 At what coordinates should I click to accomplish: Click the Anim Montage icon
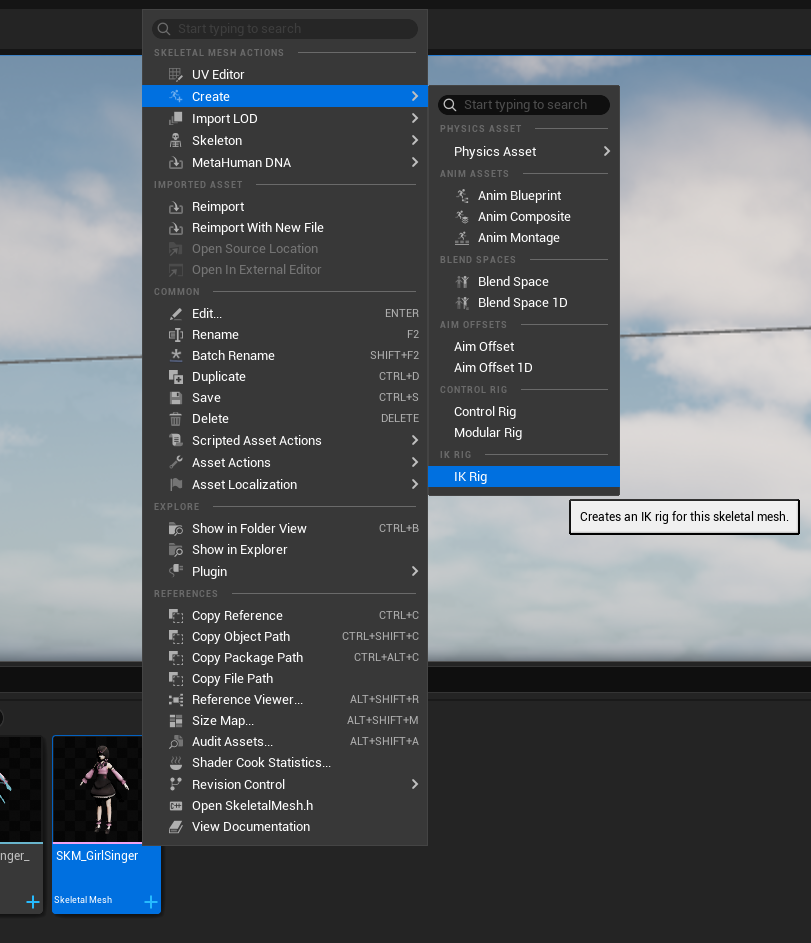(x=462, y=238)
